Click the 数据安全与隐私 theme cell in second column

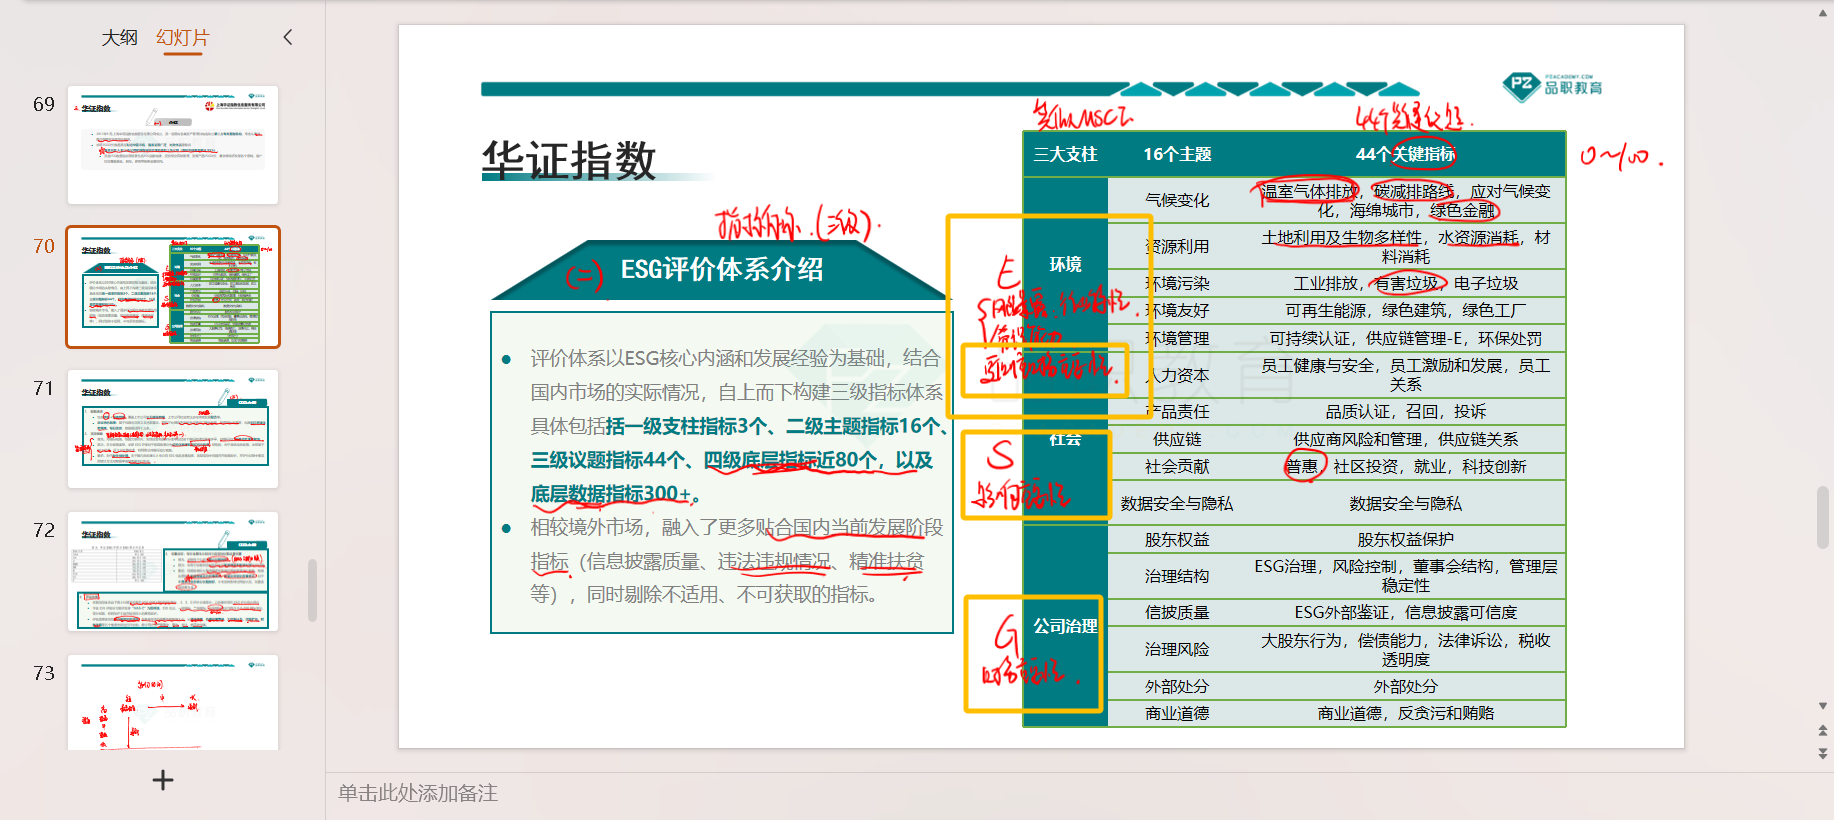click(x=1177, y=503)
